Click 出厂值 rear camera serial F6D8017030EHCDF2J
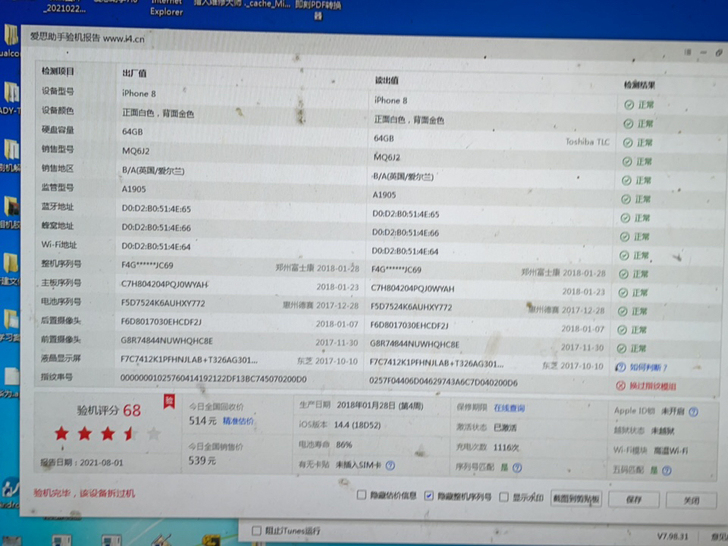Viewport: 728px width, 546px height. (x=161, y=322)
